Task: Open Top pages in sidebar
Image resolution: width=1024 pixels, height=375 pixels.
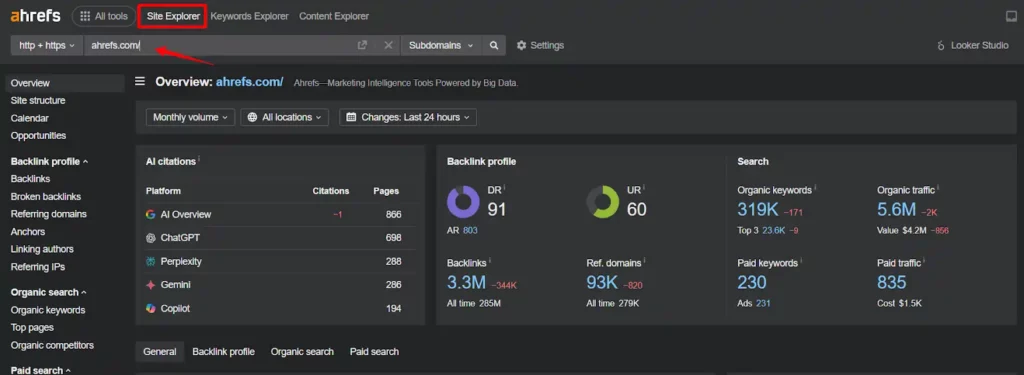Action: 32,327
